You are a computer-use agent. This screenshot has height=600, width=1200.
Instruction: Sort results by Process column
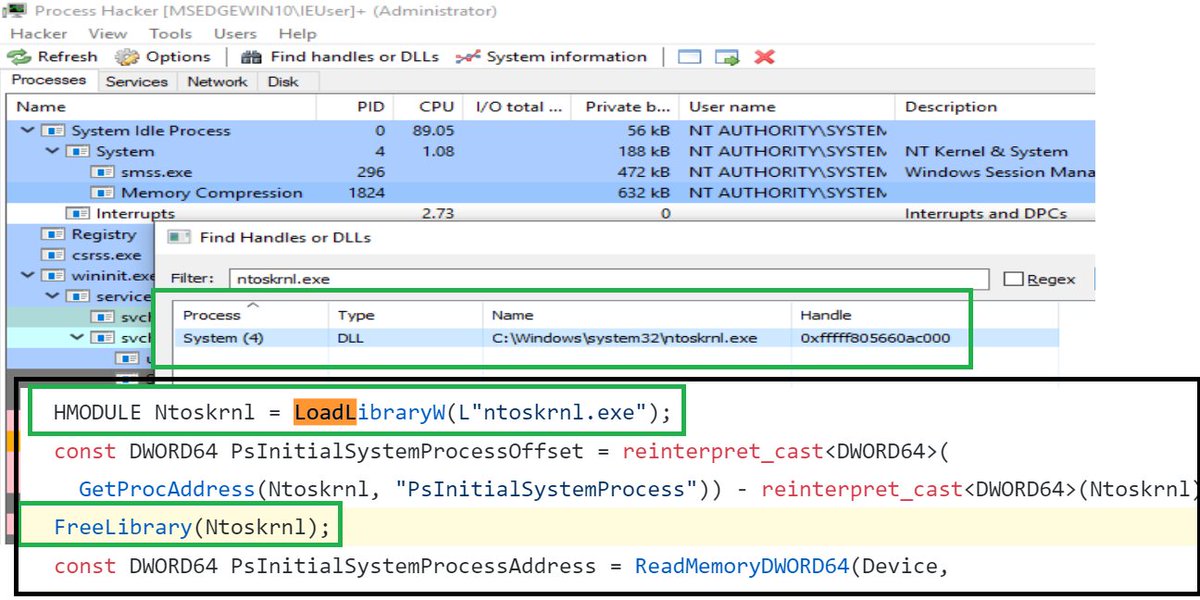(x=252, y=315)
